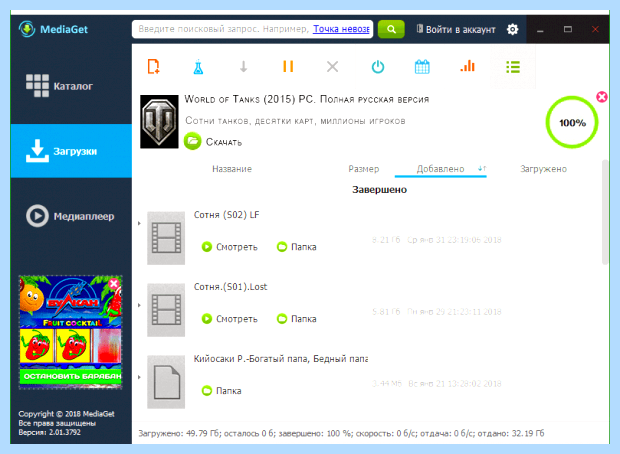
Task: Sort by Добавлено column
Action: [440, 169]
